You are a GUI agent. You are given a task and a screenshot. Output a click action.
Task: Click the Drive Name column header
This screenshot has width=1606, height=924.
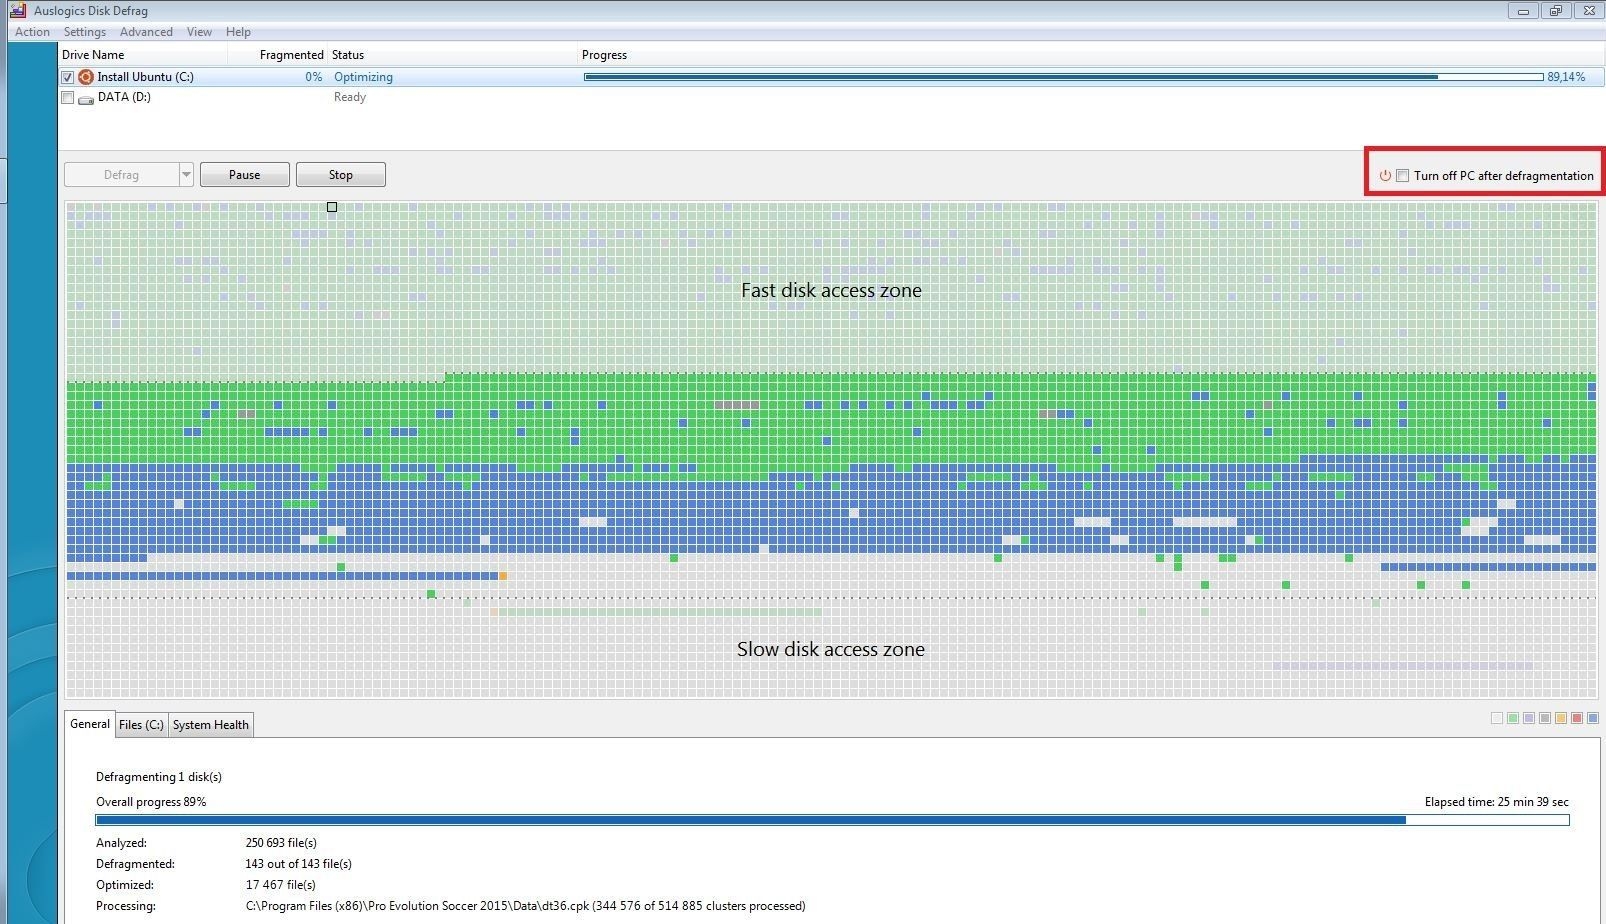(93, 55)
